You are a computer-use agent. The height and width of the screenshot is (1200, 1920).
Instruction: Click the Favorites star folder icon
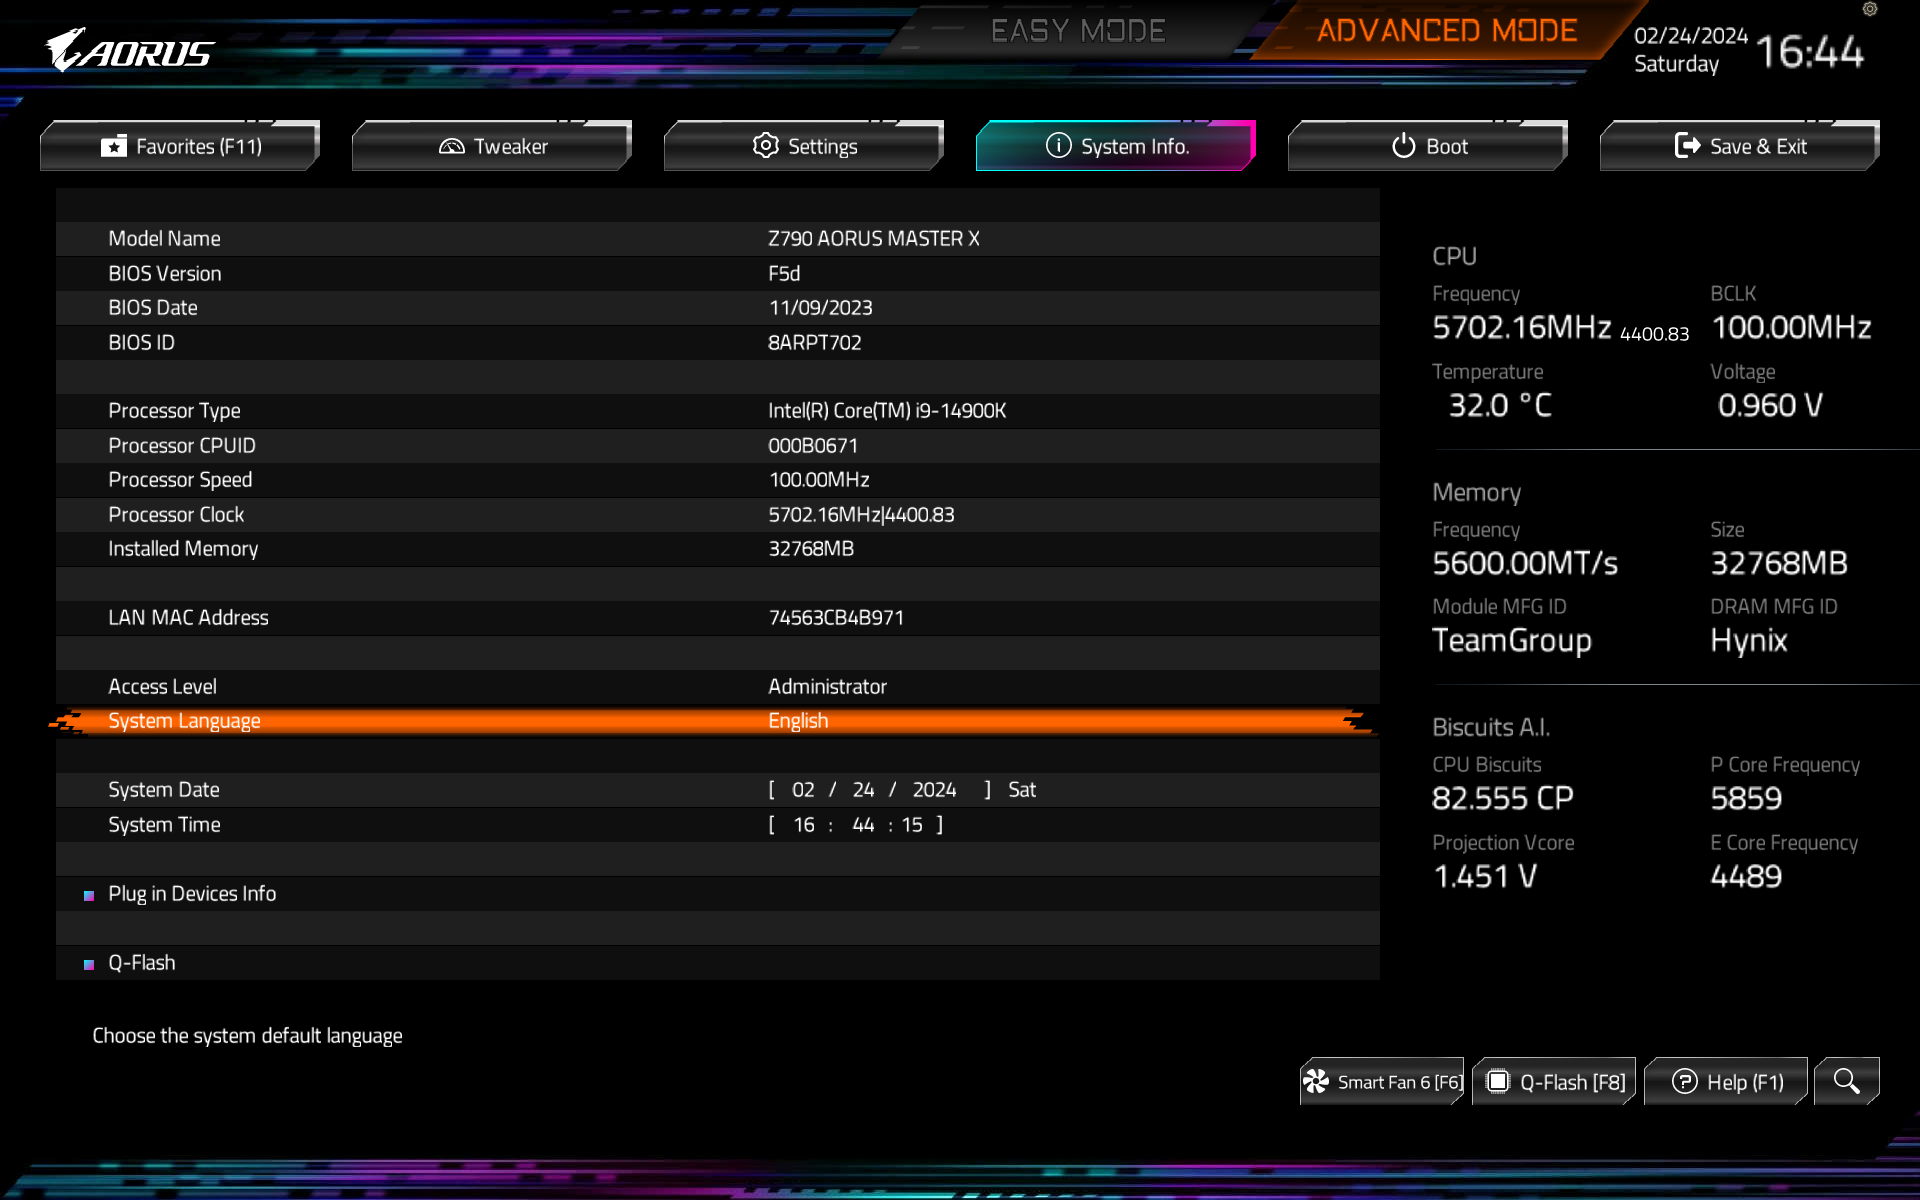point(114,147)
